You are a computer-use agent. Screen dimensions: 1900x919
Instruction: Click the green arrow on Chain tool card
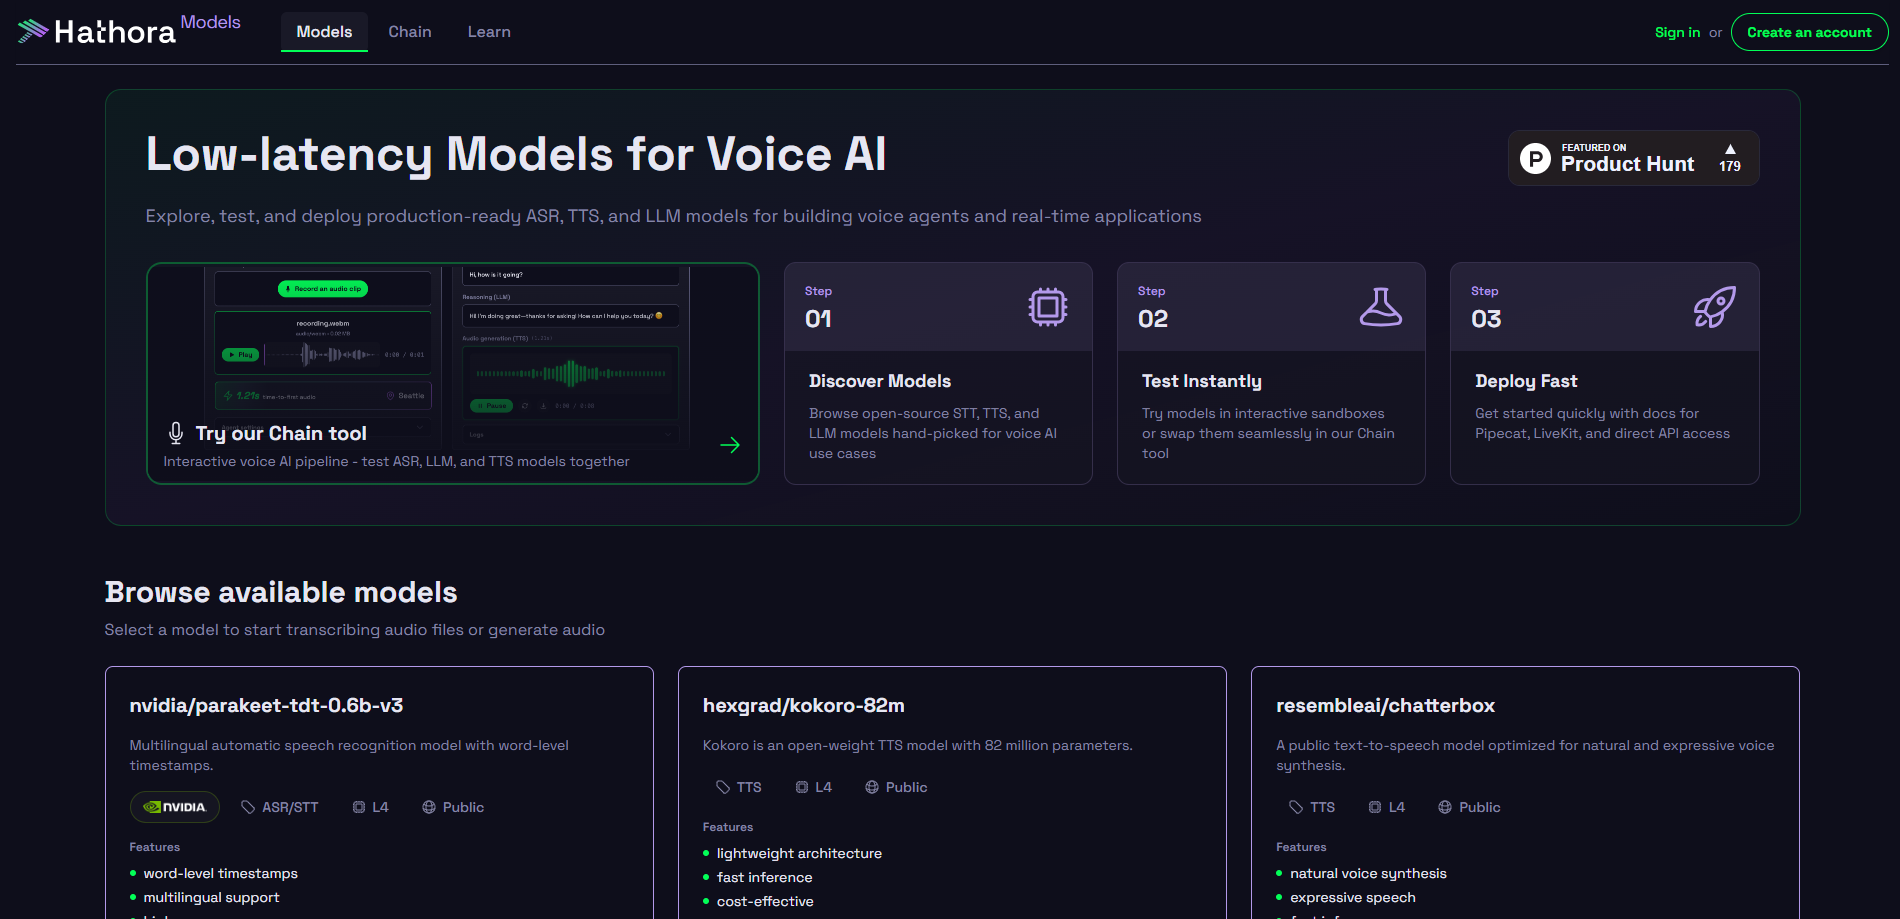pyautogui.click(x=730, y=445)
